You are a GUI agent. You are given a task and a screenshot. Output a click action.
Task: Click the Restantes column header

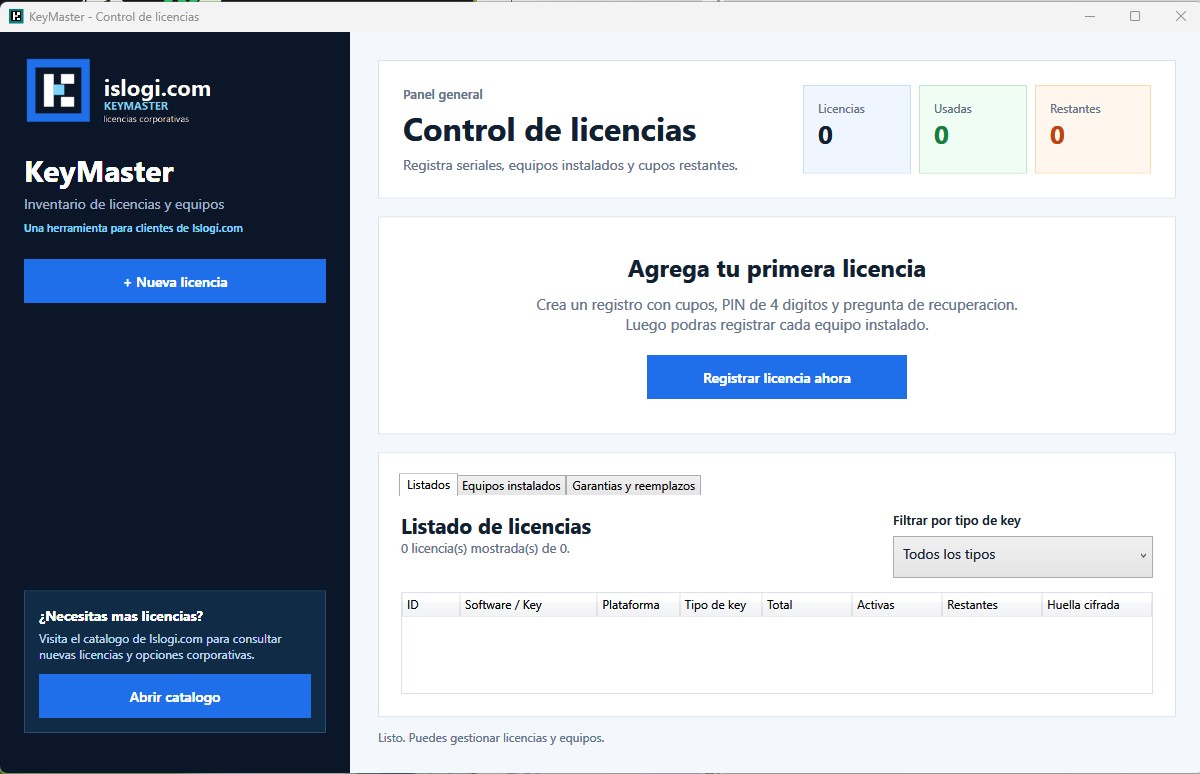[992, 605]
